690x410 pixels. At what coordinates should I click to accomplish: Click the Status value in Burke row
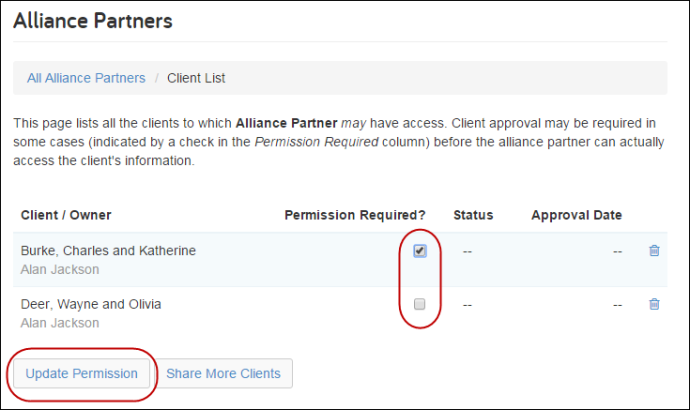tap(467, 252)
